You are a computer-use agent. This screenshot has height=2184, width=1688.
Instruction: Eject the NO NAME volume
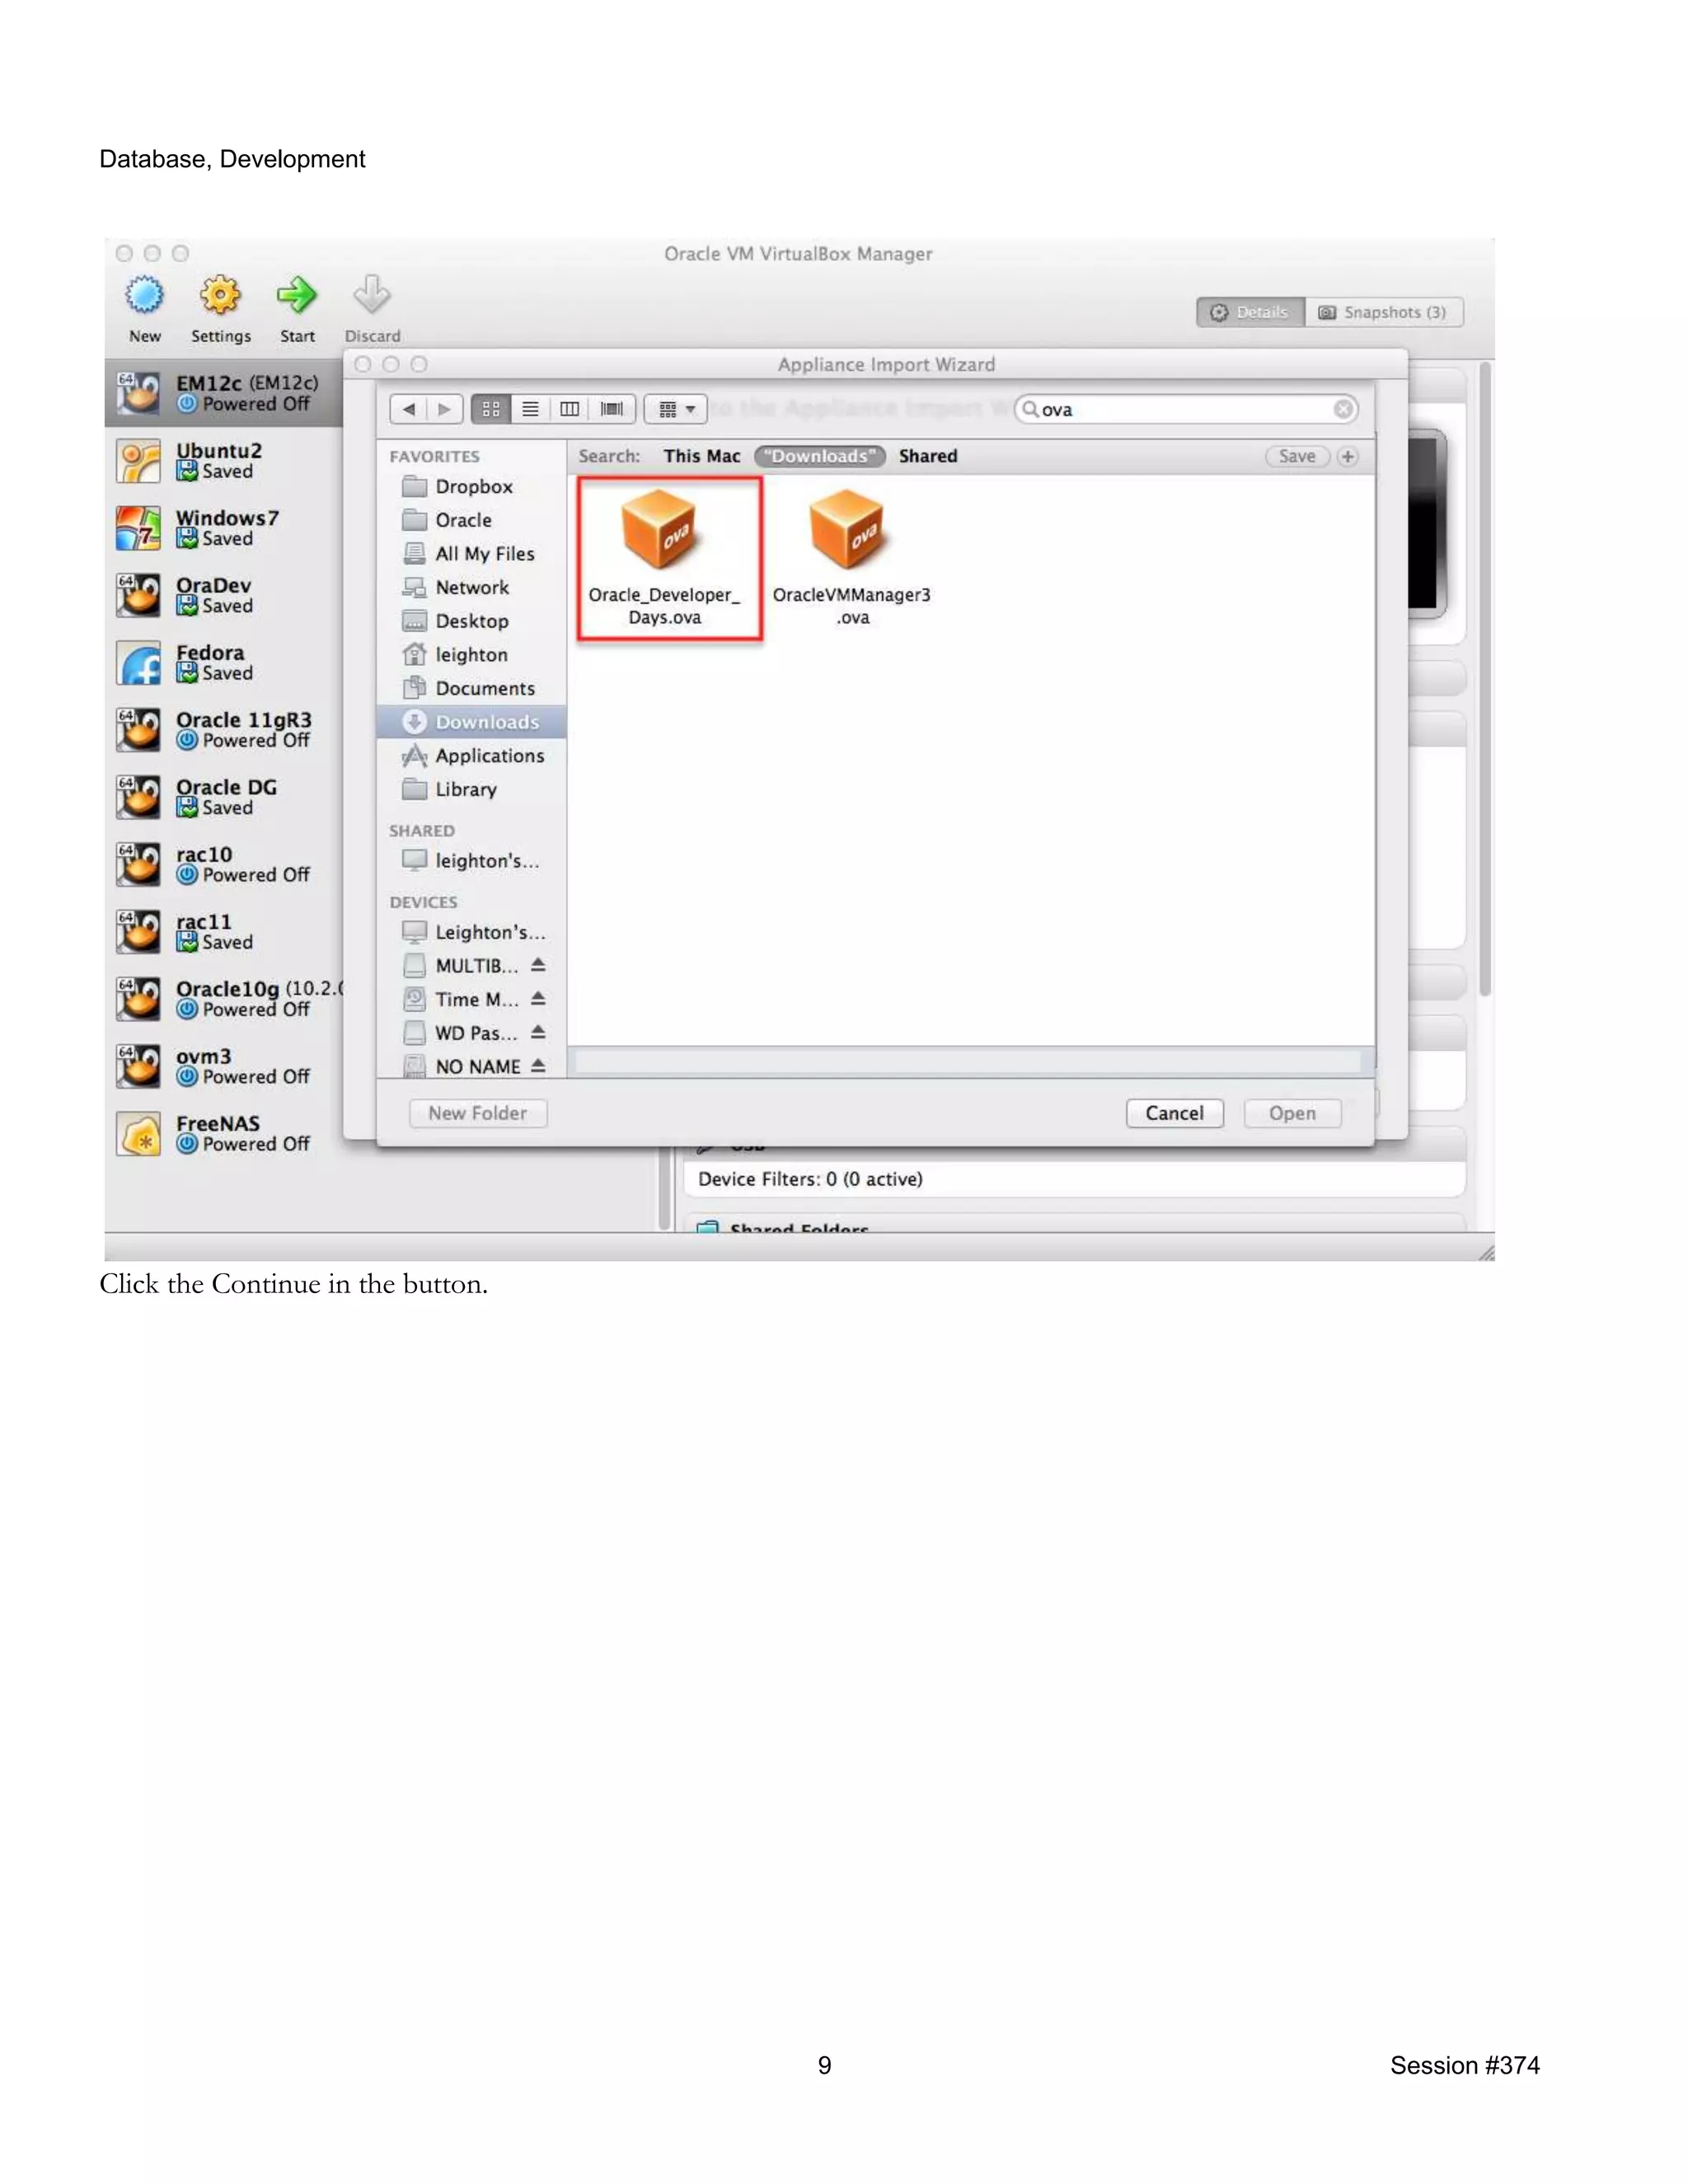coord(538,1066)
